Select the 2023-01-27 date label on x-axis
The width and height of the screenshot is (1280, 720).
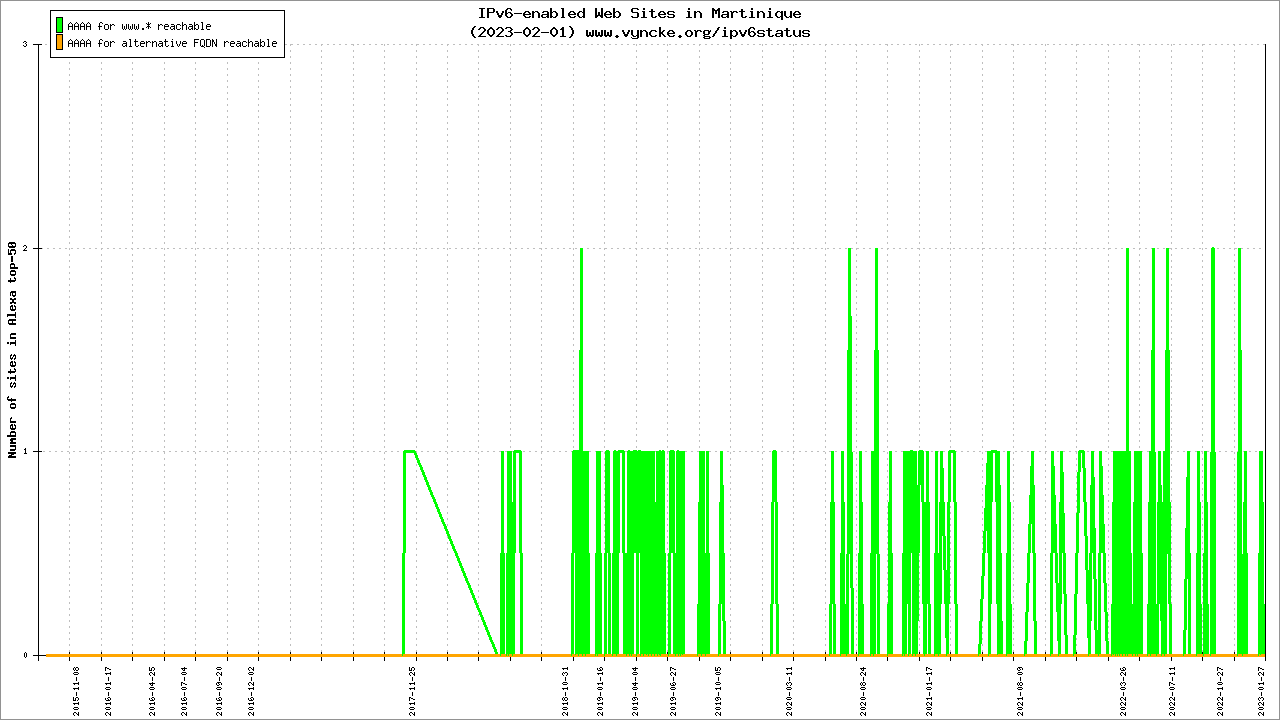[1262, 690]
